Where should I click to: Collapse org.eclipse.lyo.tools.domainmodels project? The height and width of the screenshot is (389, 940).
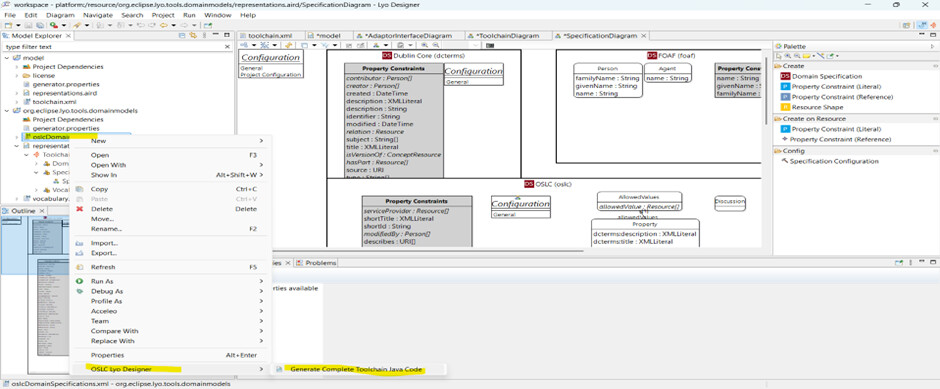click(x=6, y=111)
